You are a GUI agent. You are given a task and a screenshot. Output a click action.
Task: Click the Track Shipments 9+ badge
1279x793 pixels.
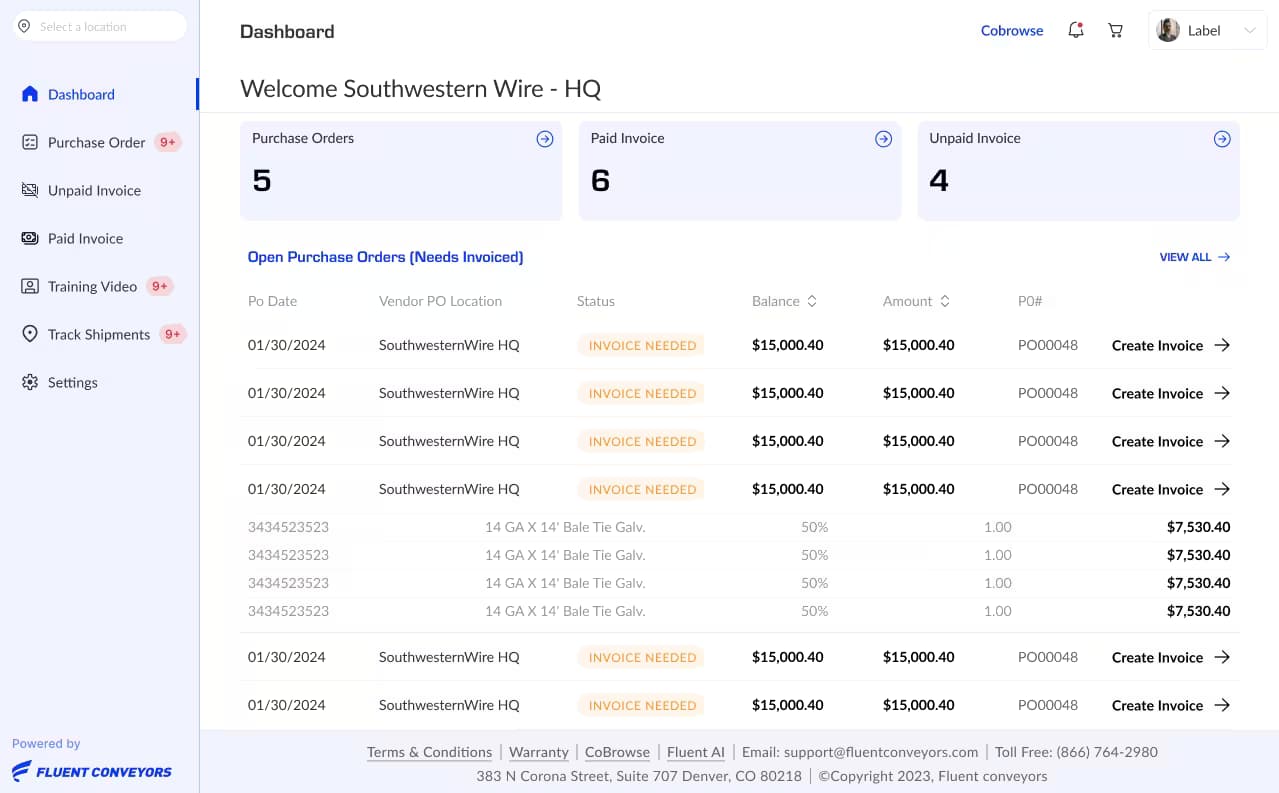click(x=173, y=334)
